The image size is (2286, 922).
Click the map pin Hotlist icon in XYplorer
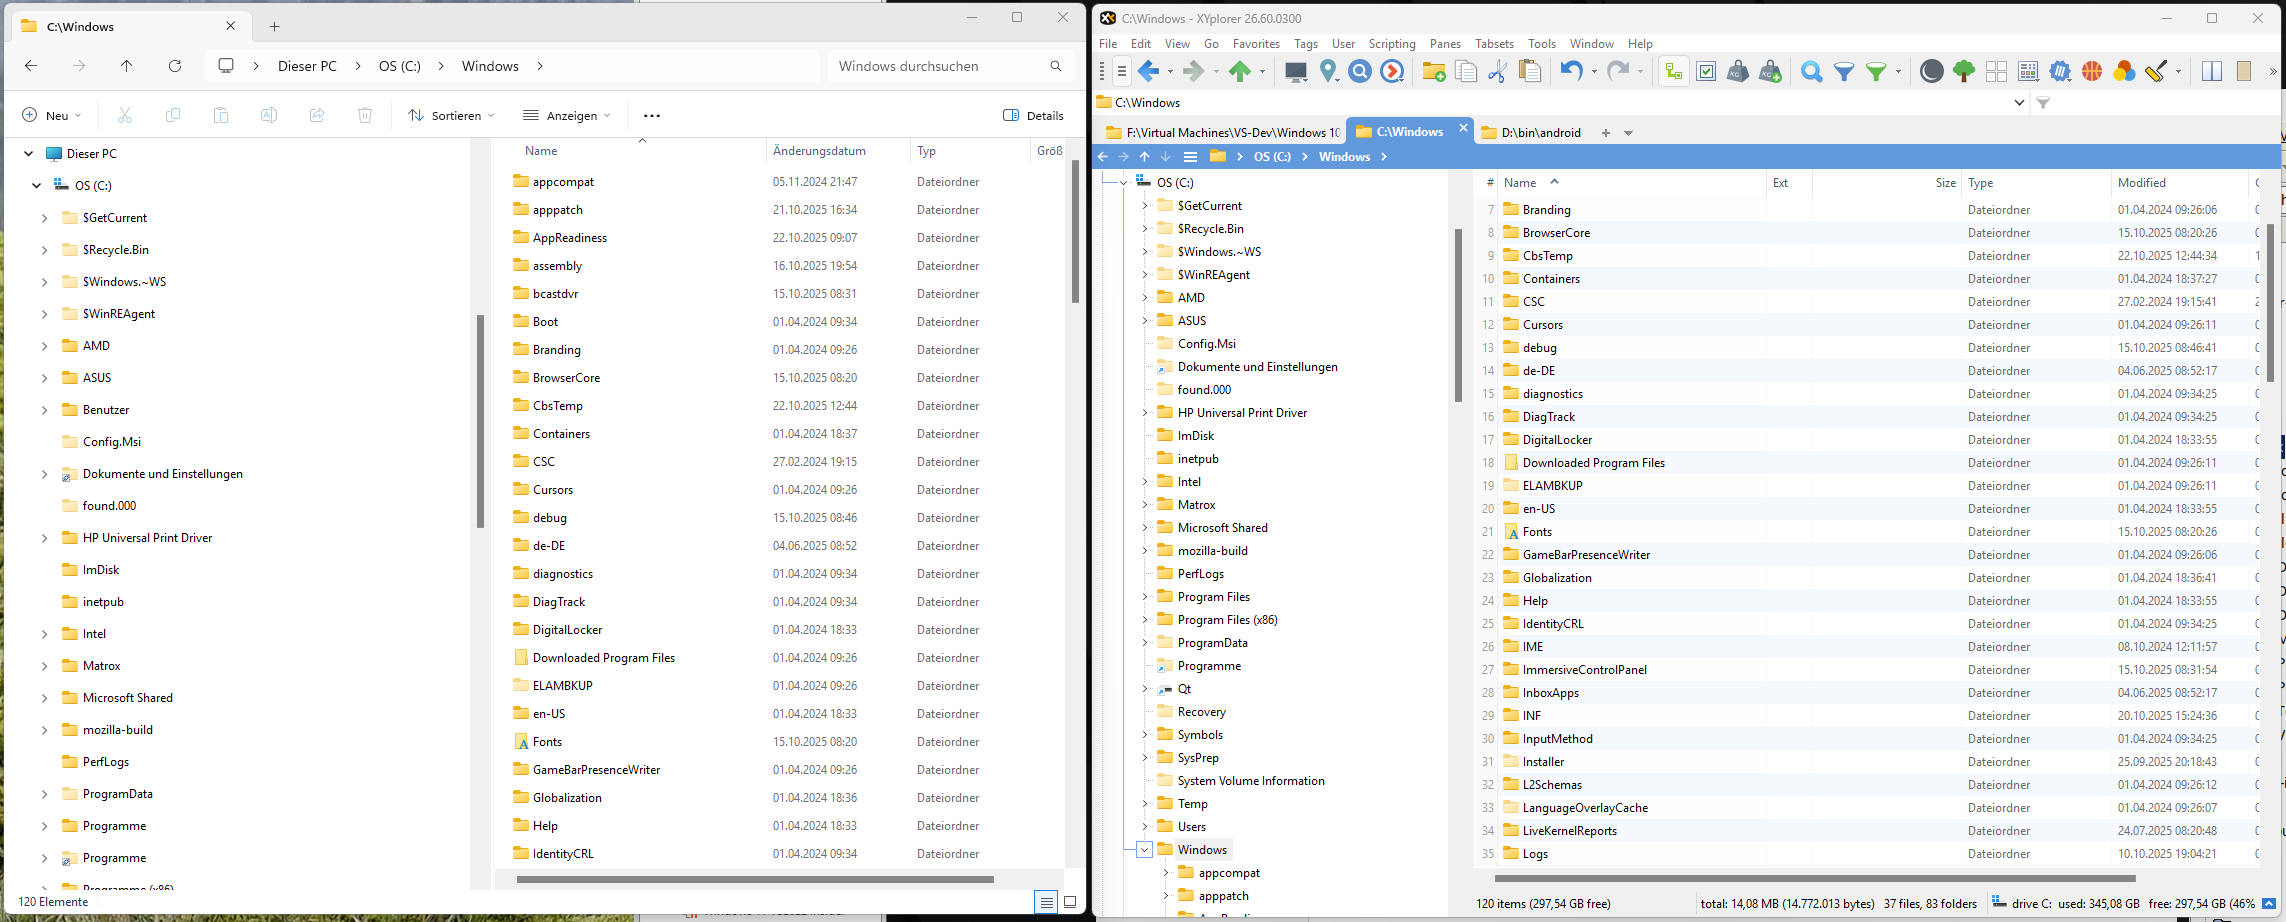pyautogui.click(x=1328, y=71)
